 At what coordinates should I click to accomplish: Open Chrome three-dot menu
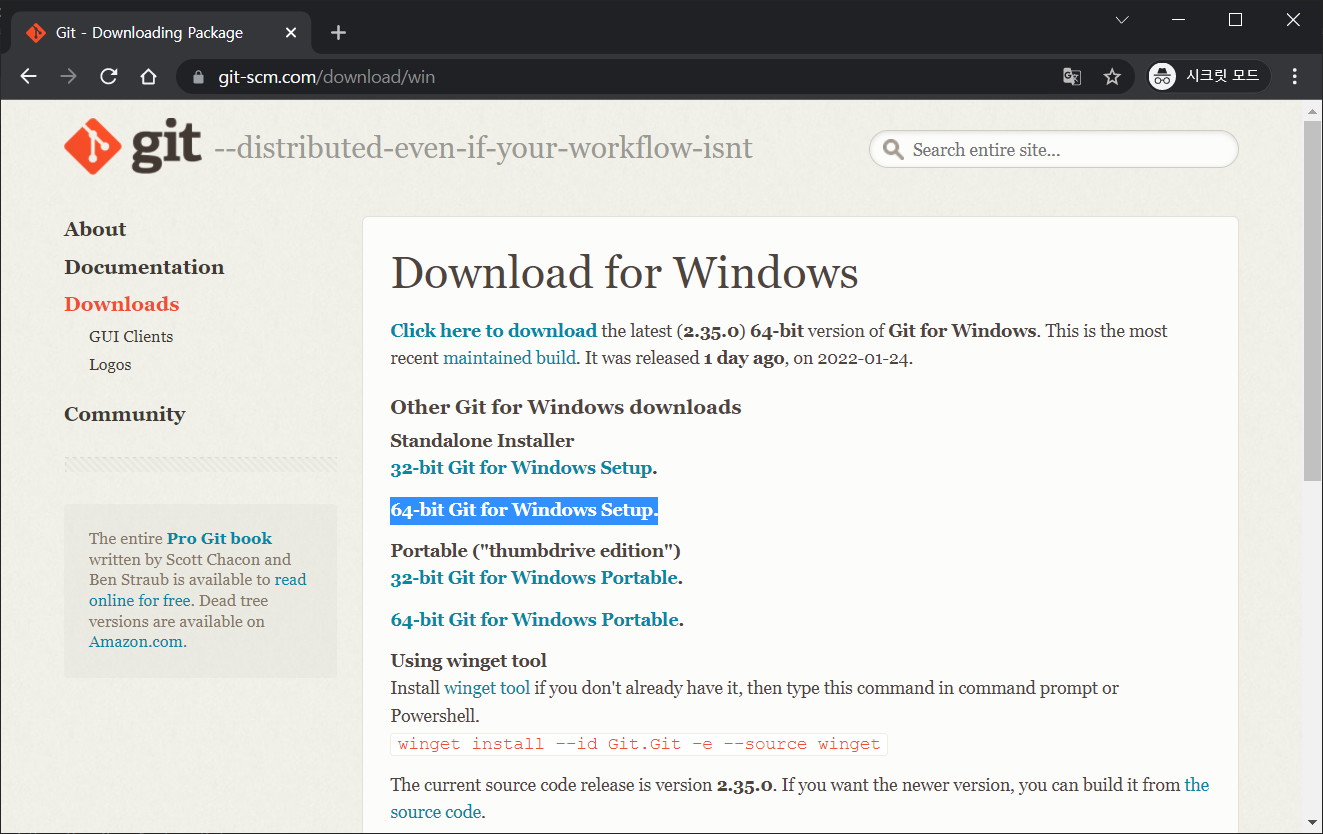coord(1295,77)
